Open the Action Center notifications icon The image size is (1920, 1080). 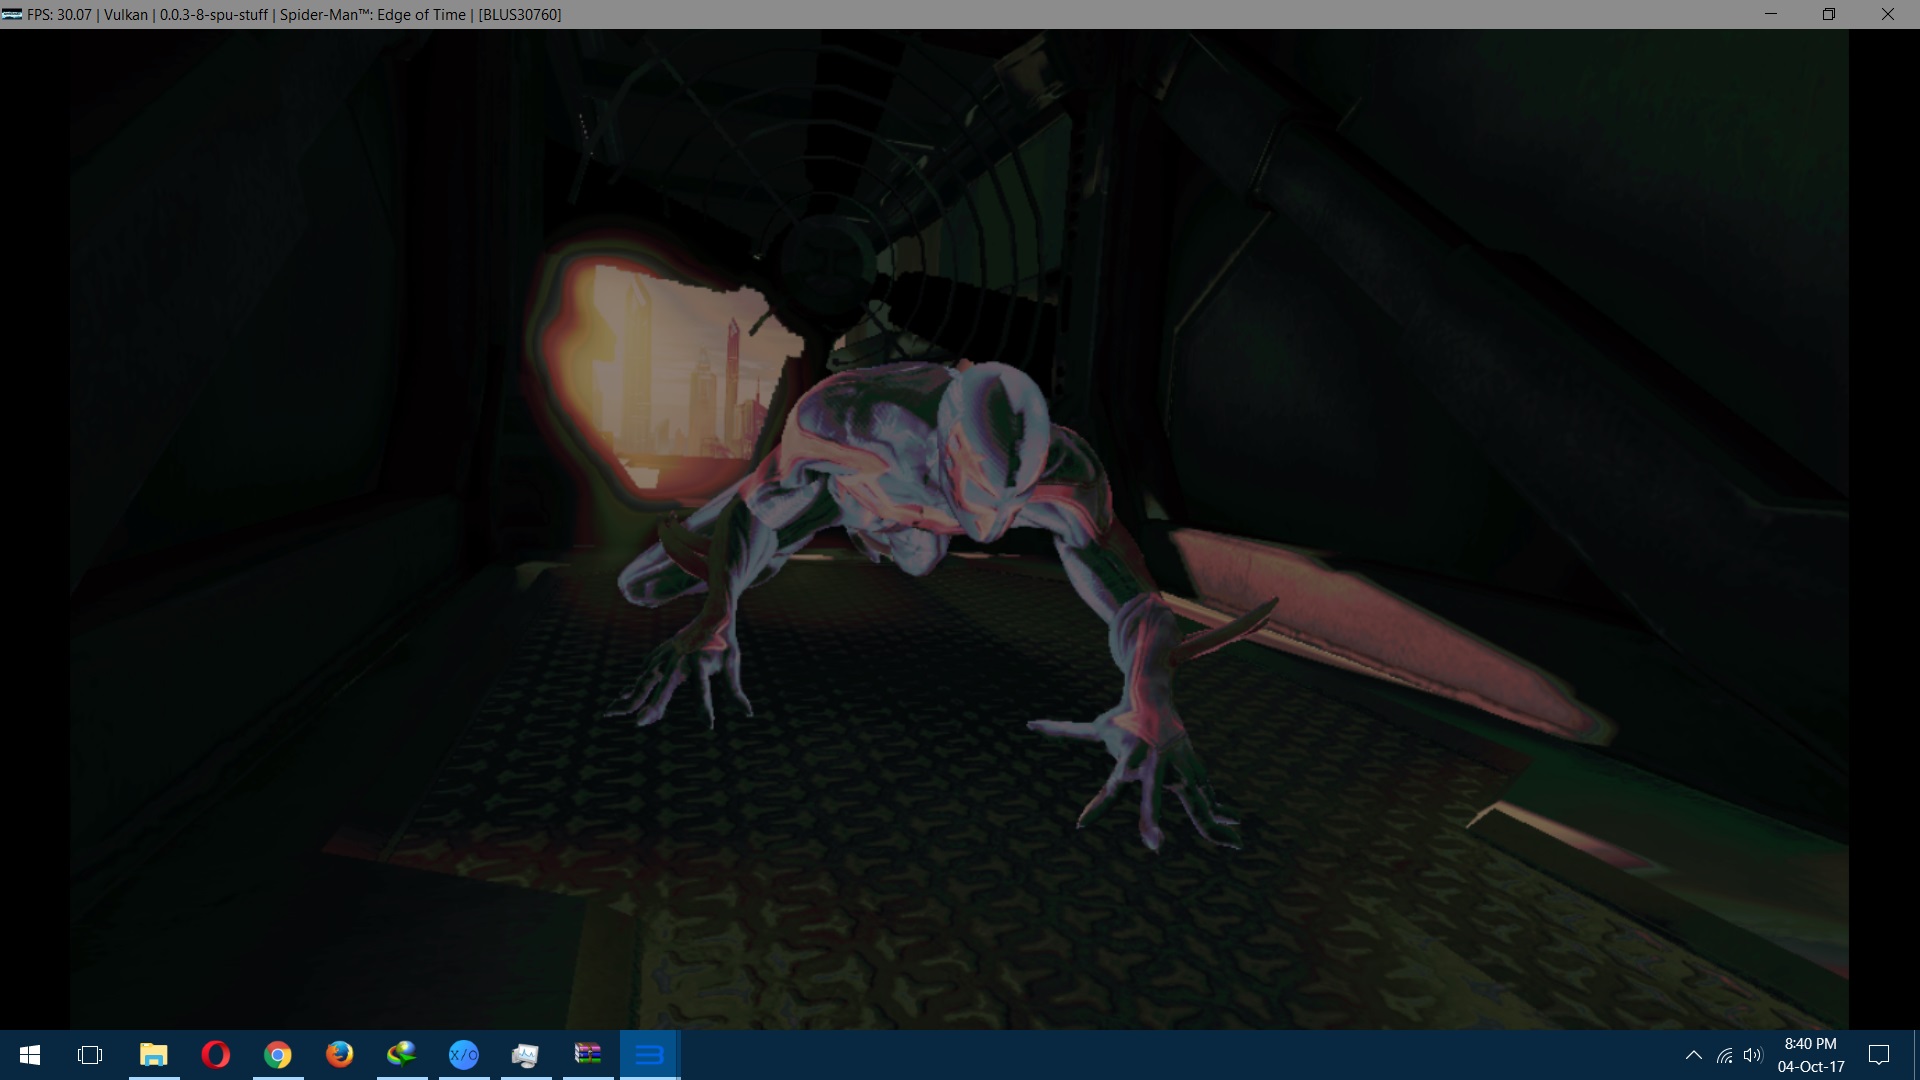(1879, 1055)
